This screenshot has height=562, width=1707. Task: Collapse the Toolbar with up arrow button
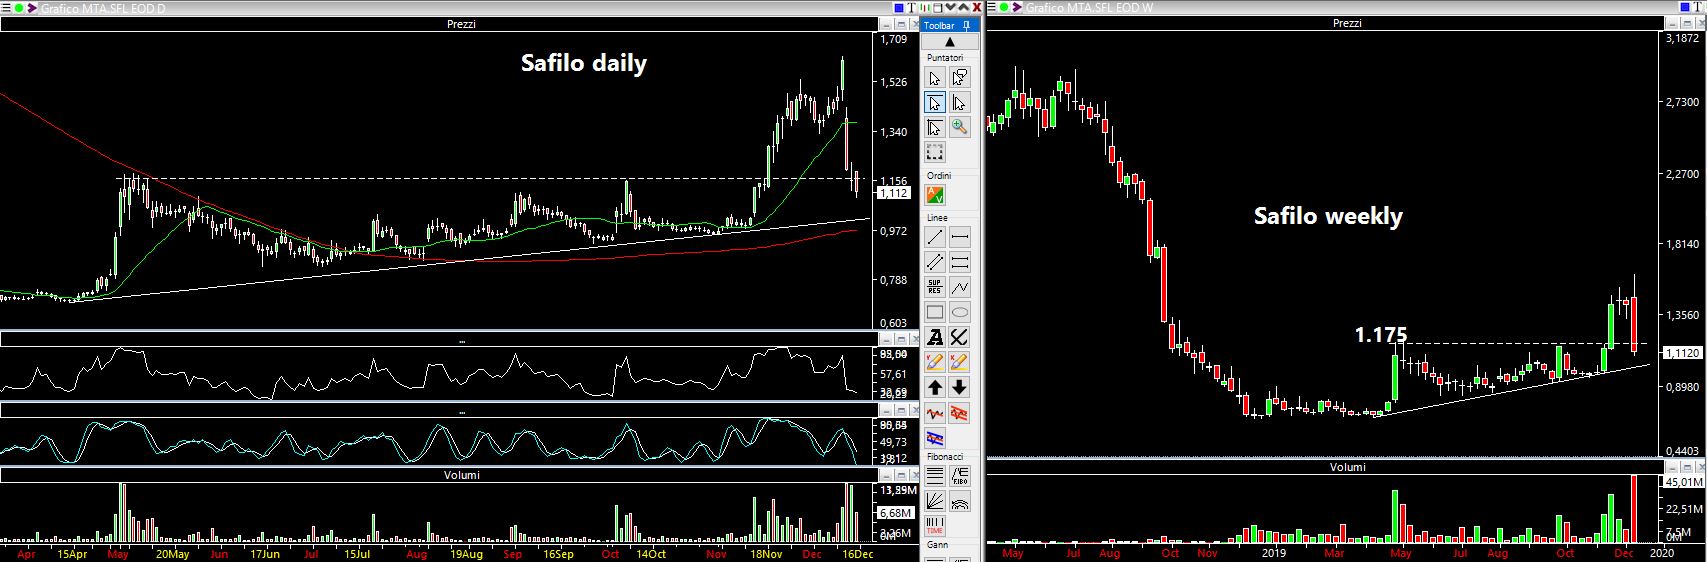coord(950,41)
